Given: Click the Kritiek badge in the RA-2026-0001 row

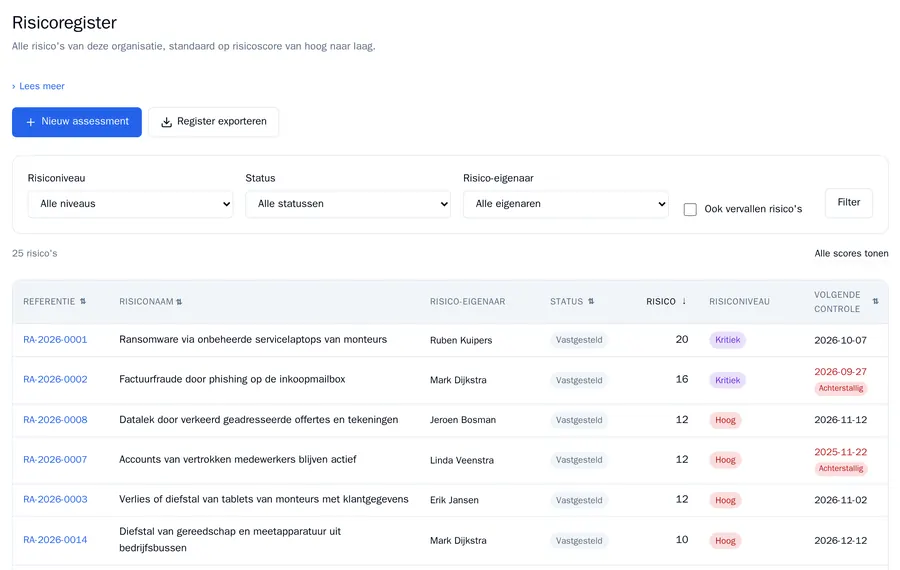Looking at the screenshot, I should 727,340.
